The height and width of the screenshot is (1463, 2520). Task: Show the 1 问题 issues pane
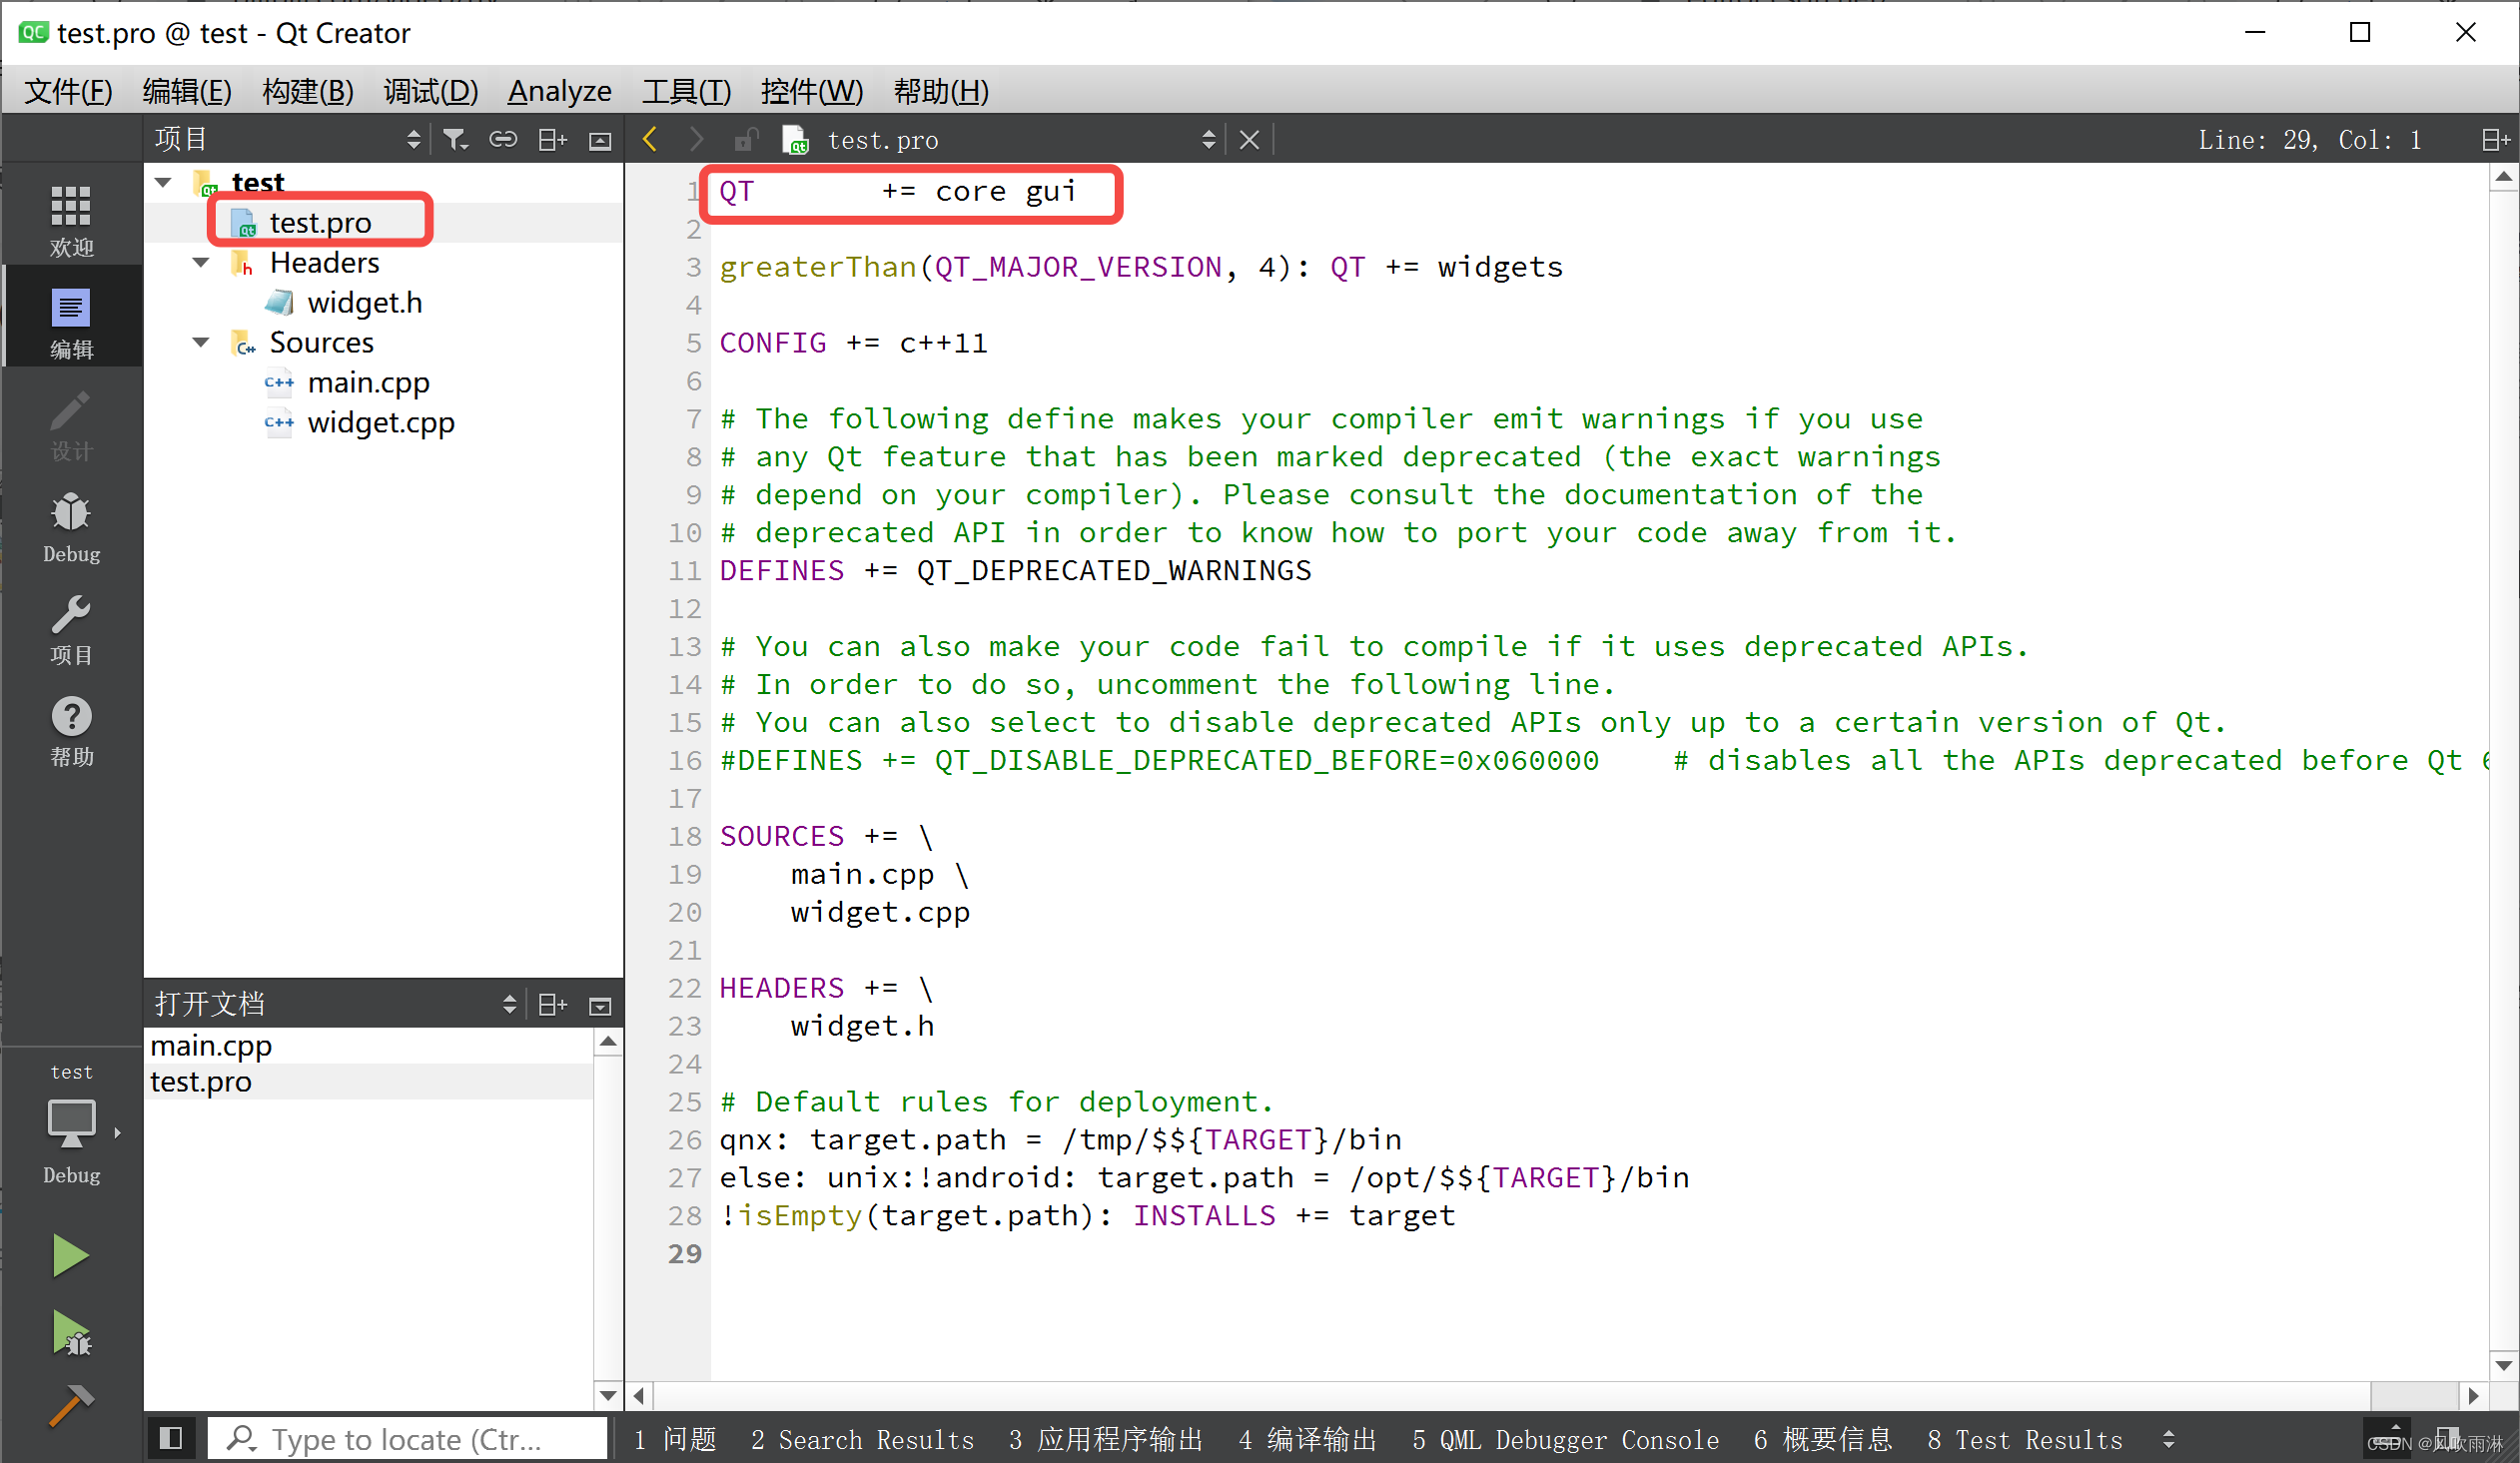pos(676,1440)
